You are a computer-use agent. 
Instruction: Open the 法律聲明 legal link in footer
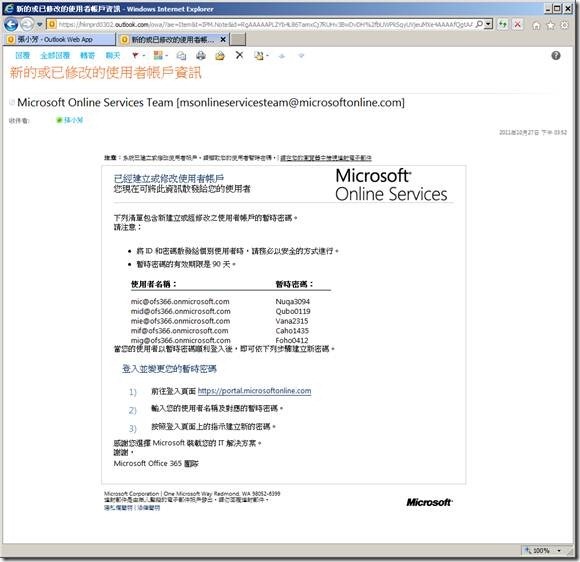[x=149, y=508]
